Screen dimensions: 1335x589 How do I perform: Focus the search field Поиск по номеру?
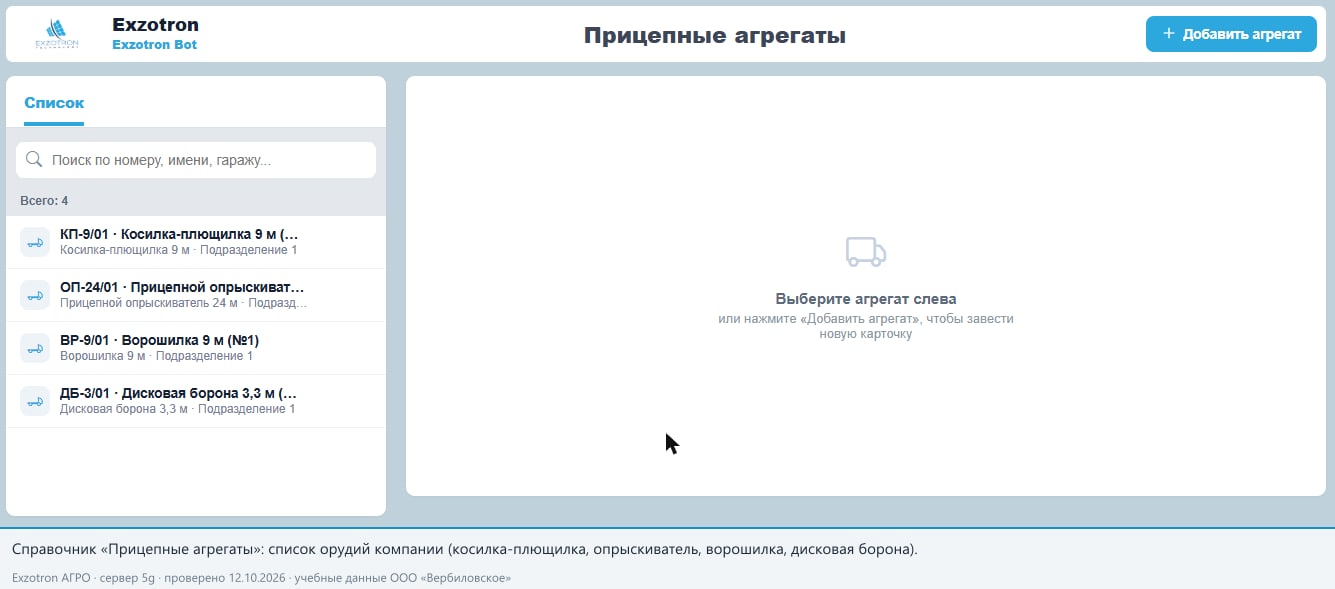click(x=196, y=160)
